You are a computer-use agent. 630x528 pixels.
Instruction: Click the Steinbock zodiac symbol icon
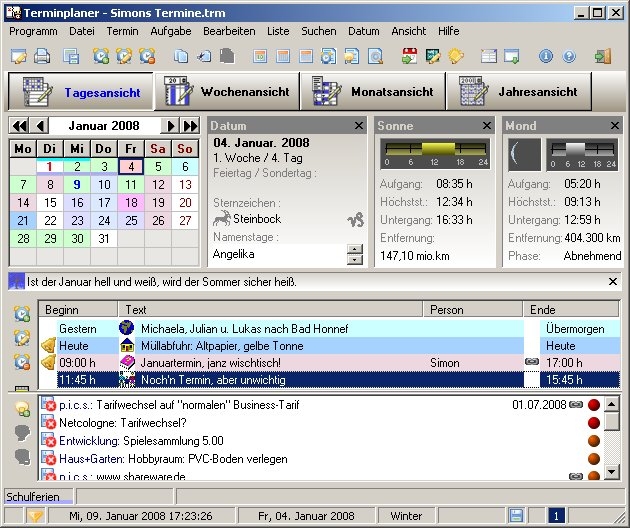(x=354, y=219)
